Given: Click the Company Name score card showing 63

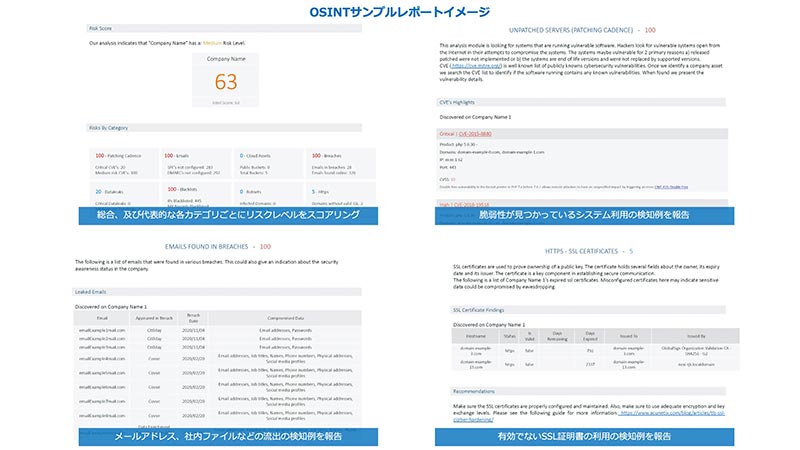Looking at the screenshot, I should point(226,79).
